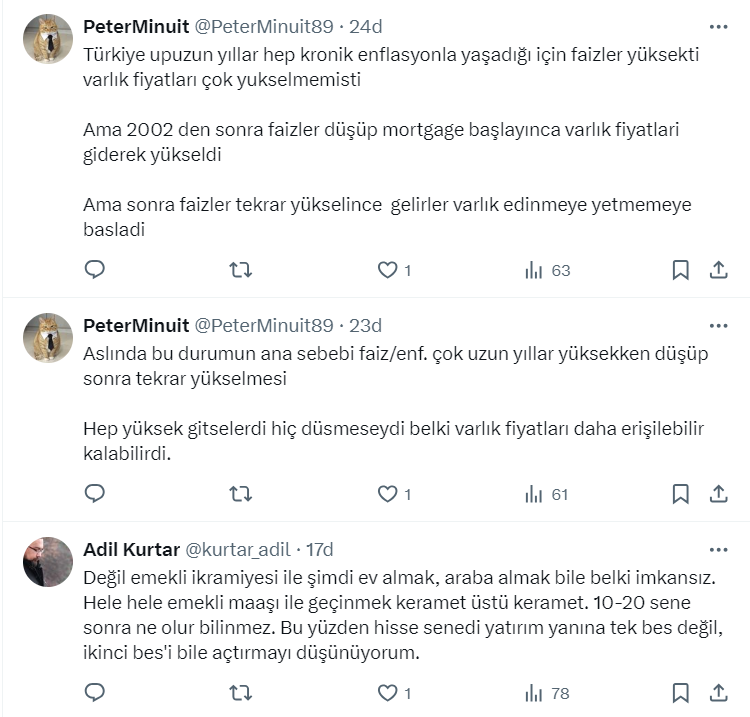Screen dimensions: 750x717
Task: Open more options on first tweet
Action: pyautogui.click(x=718, y=26)
